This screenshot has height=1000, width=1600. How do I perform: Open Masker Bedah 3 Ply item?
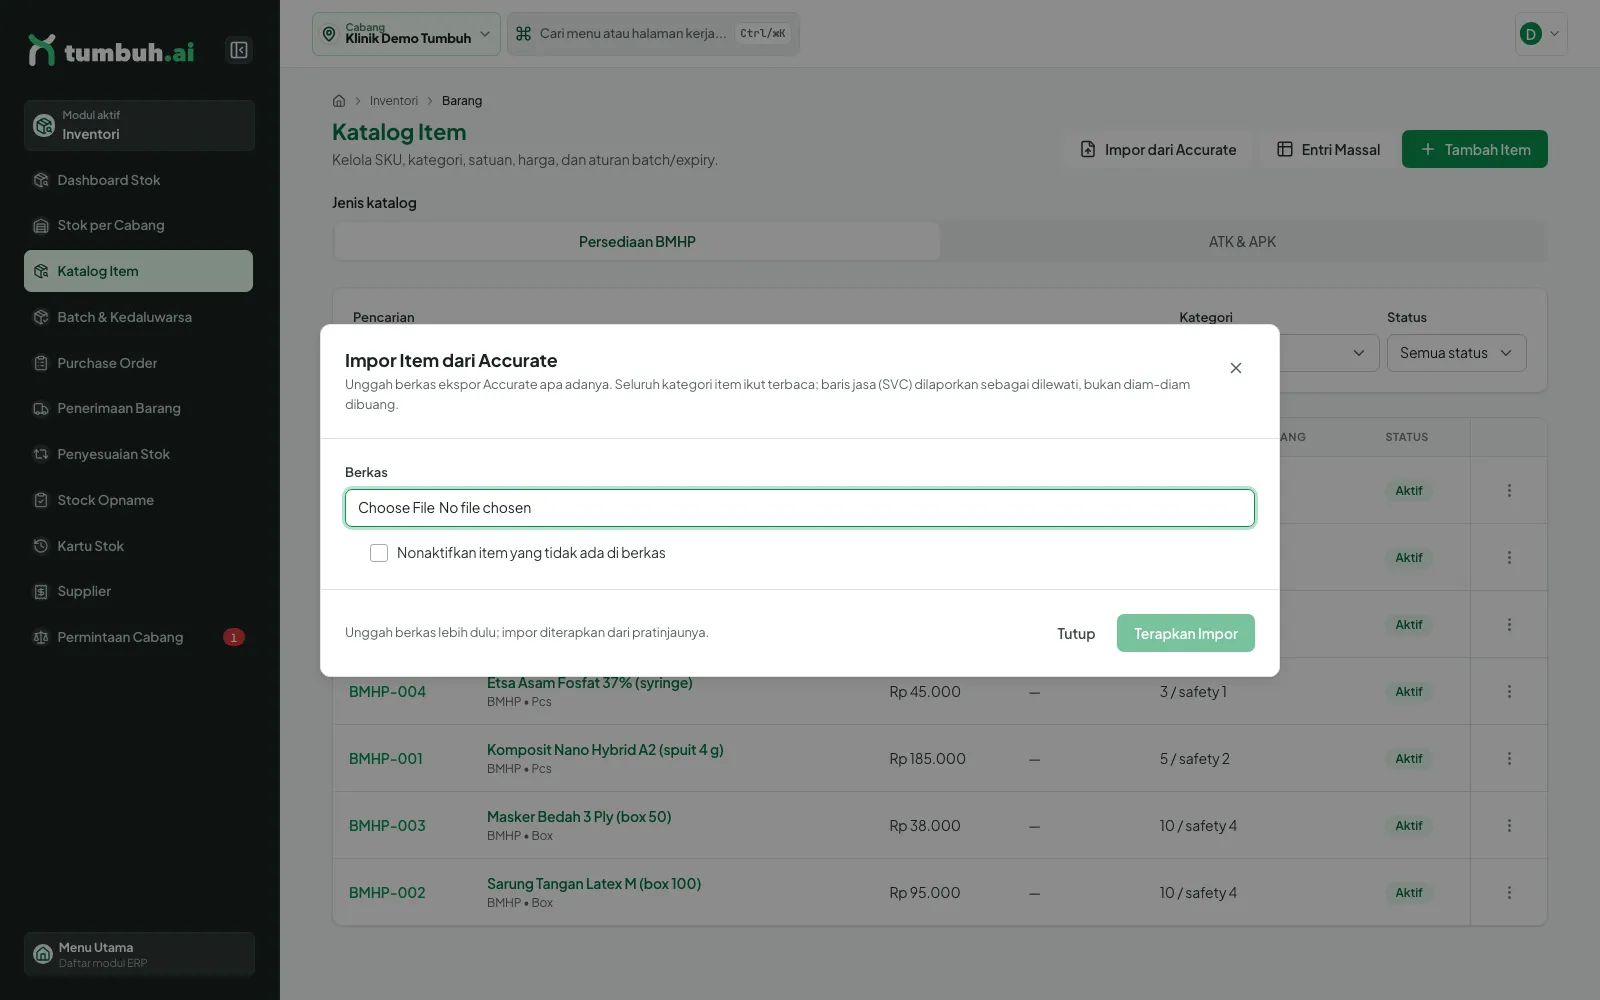coord(579,817)
